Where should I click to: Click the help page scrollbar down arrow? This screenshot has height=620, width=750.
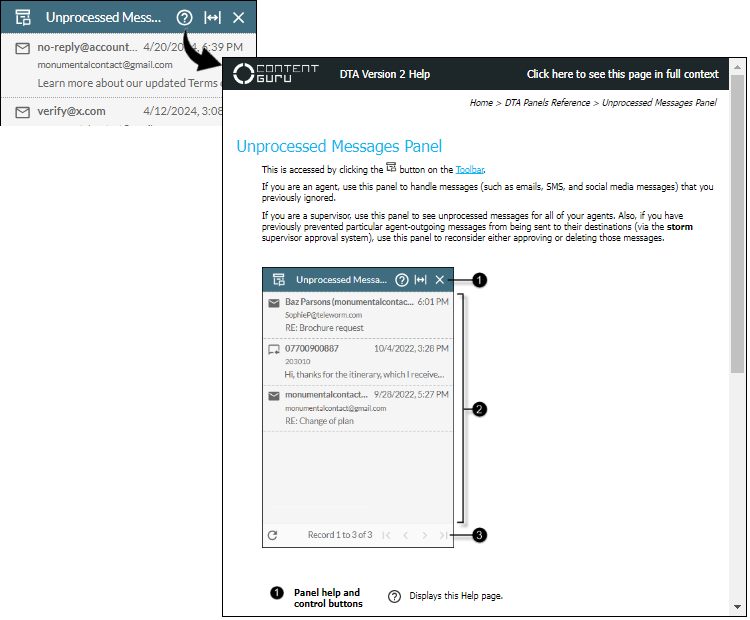point(738,606)
